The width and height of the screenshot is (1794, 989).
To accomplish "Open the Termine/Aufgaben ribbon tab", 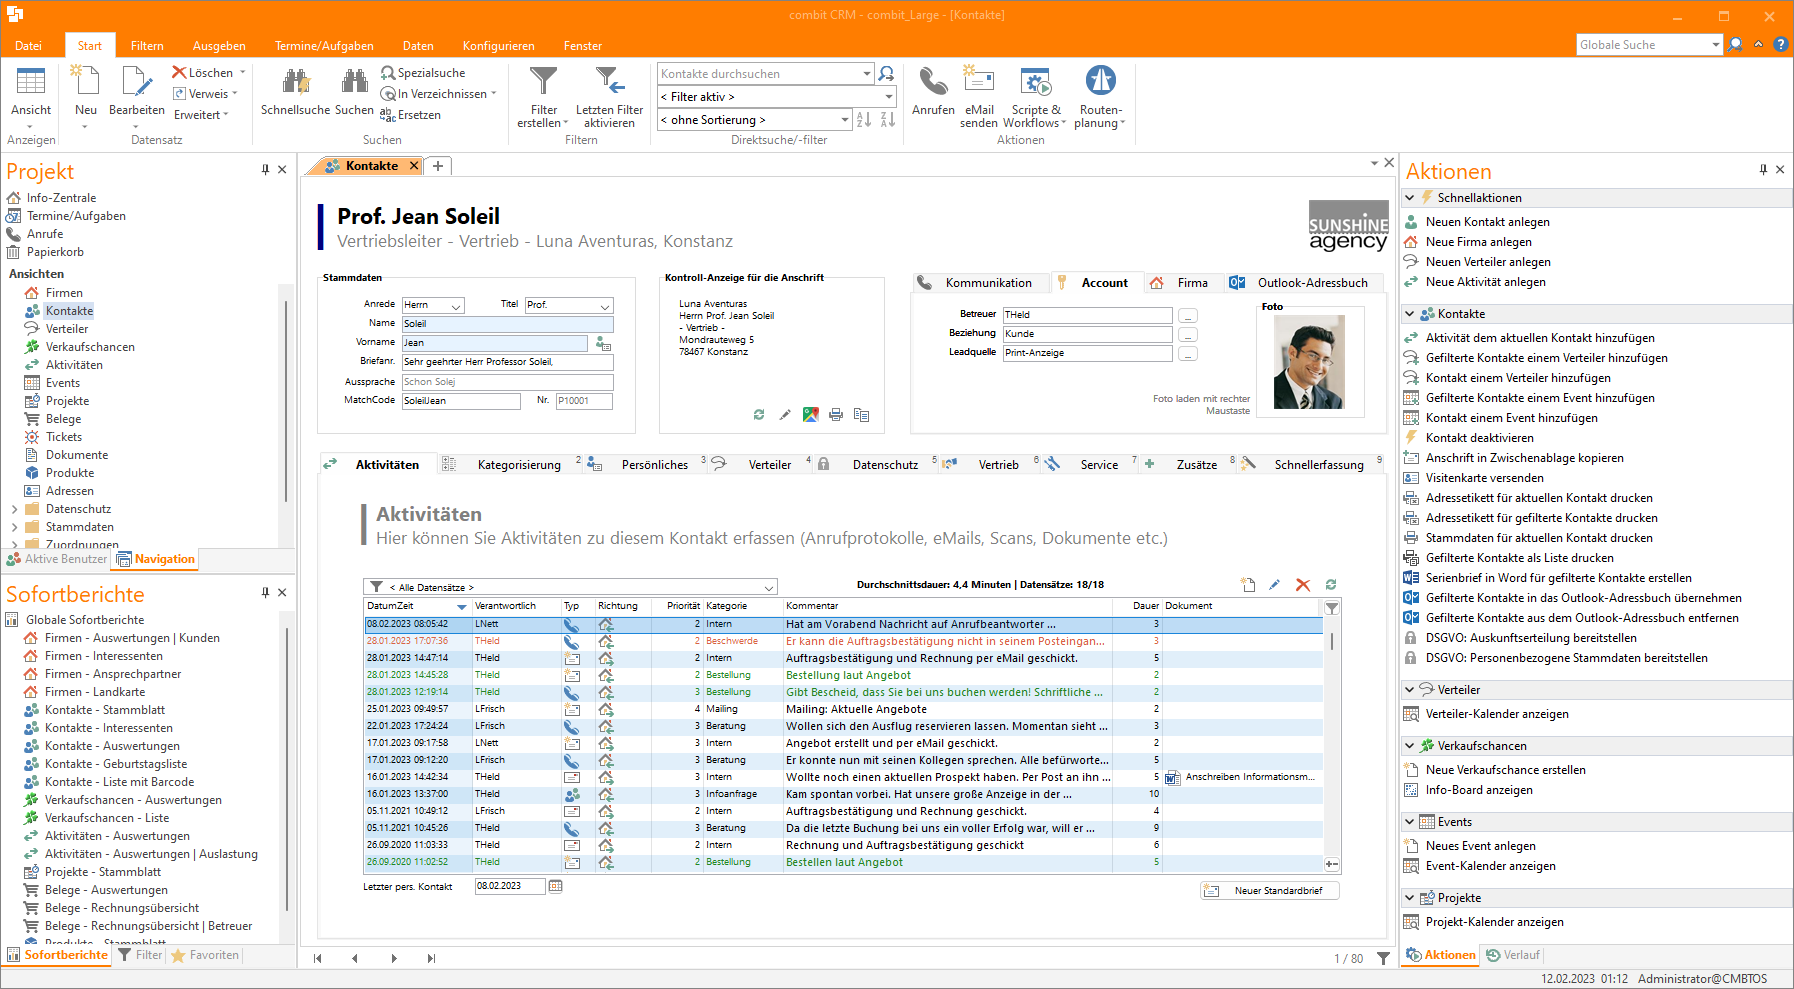I will [x=324, y=46].
